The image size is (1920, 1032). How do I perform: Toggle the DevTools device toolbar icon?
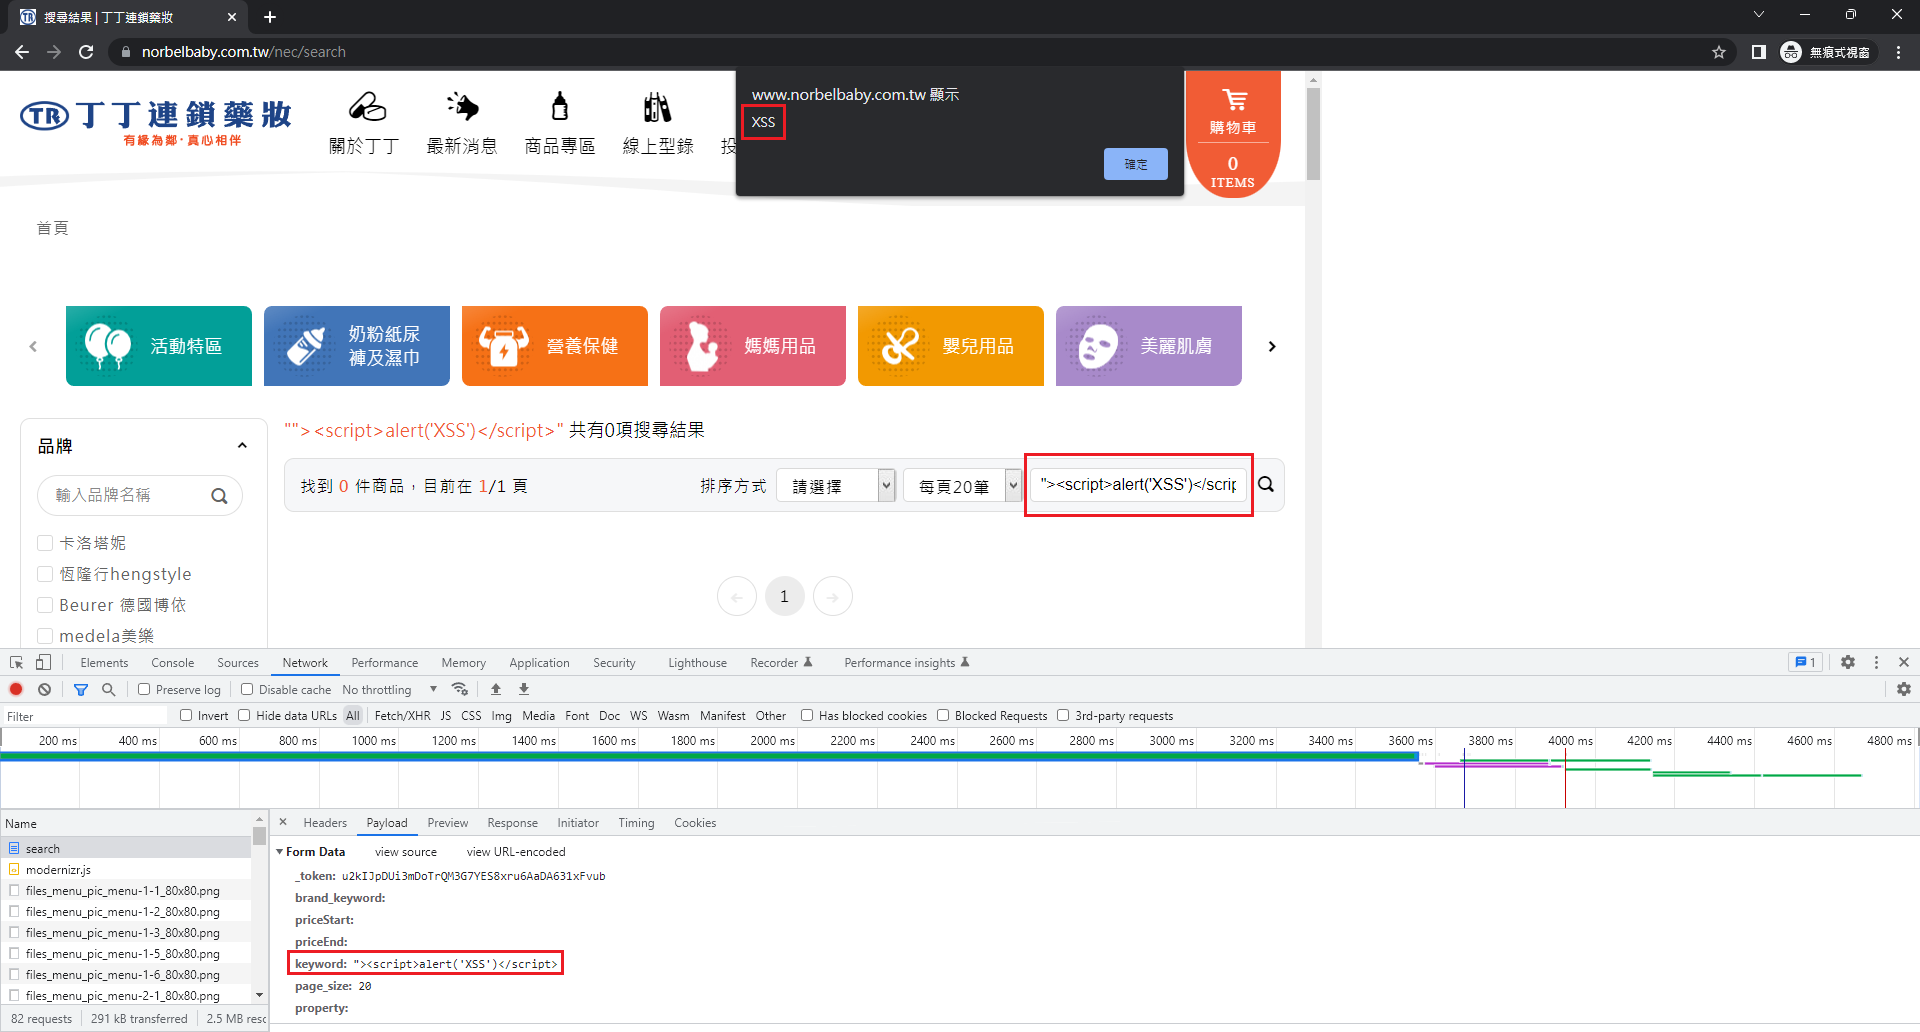[x=43, y=663]
